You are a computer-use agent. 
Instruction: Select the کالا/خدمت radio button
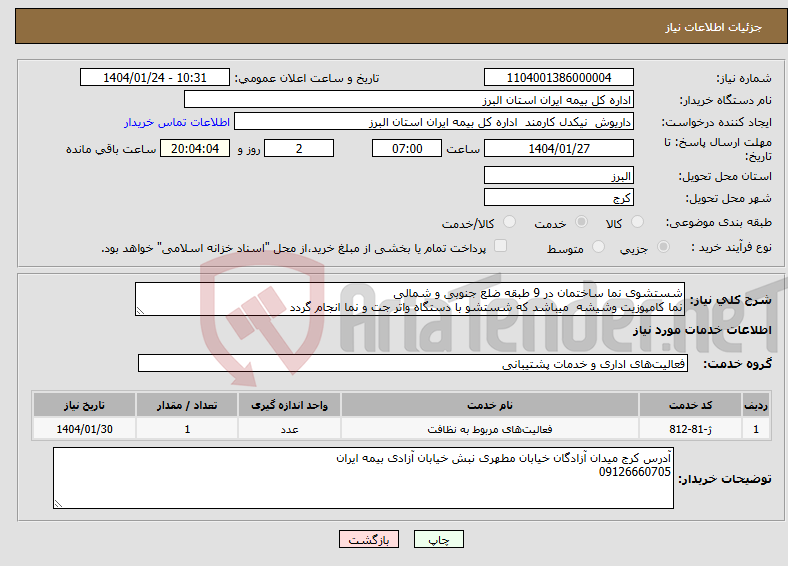pyautogui.click(x=509, y=222)
